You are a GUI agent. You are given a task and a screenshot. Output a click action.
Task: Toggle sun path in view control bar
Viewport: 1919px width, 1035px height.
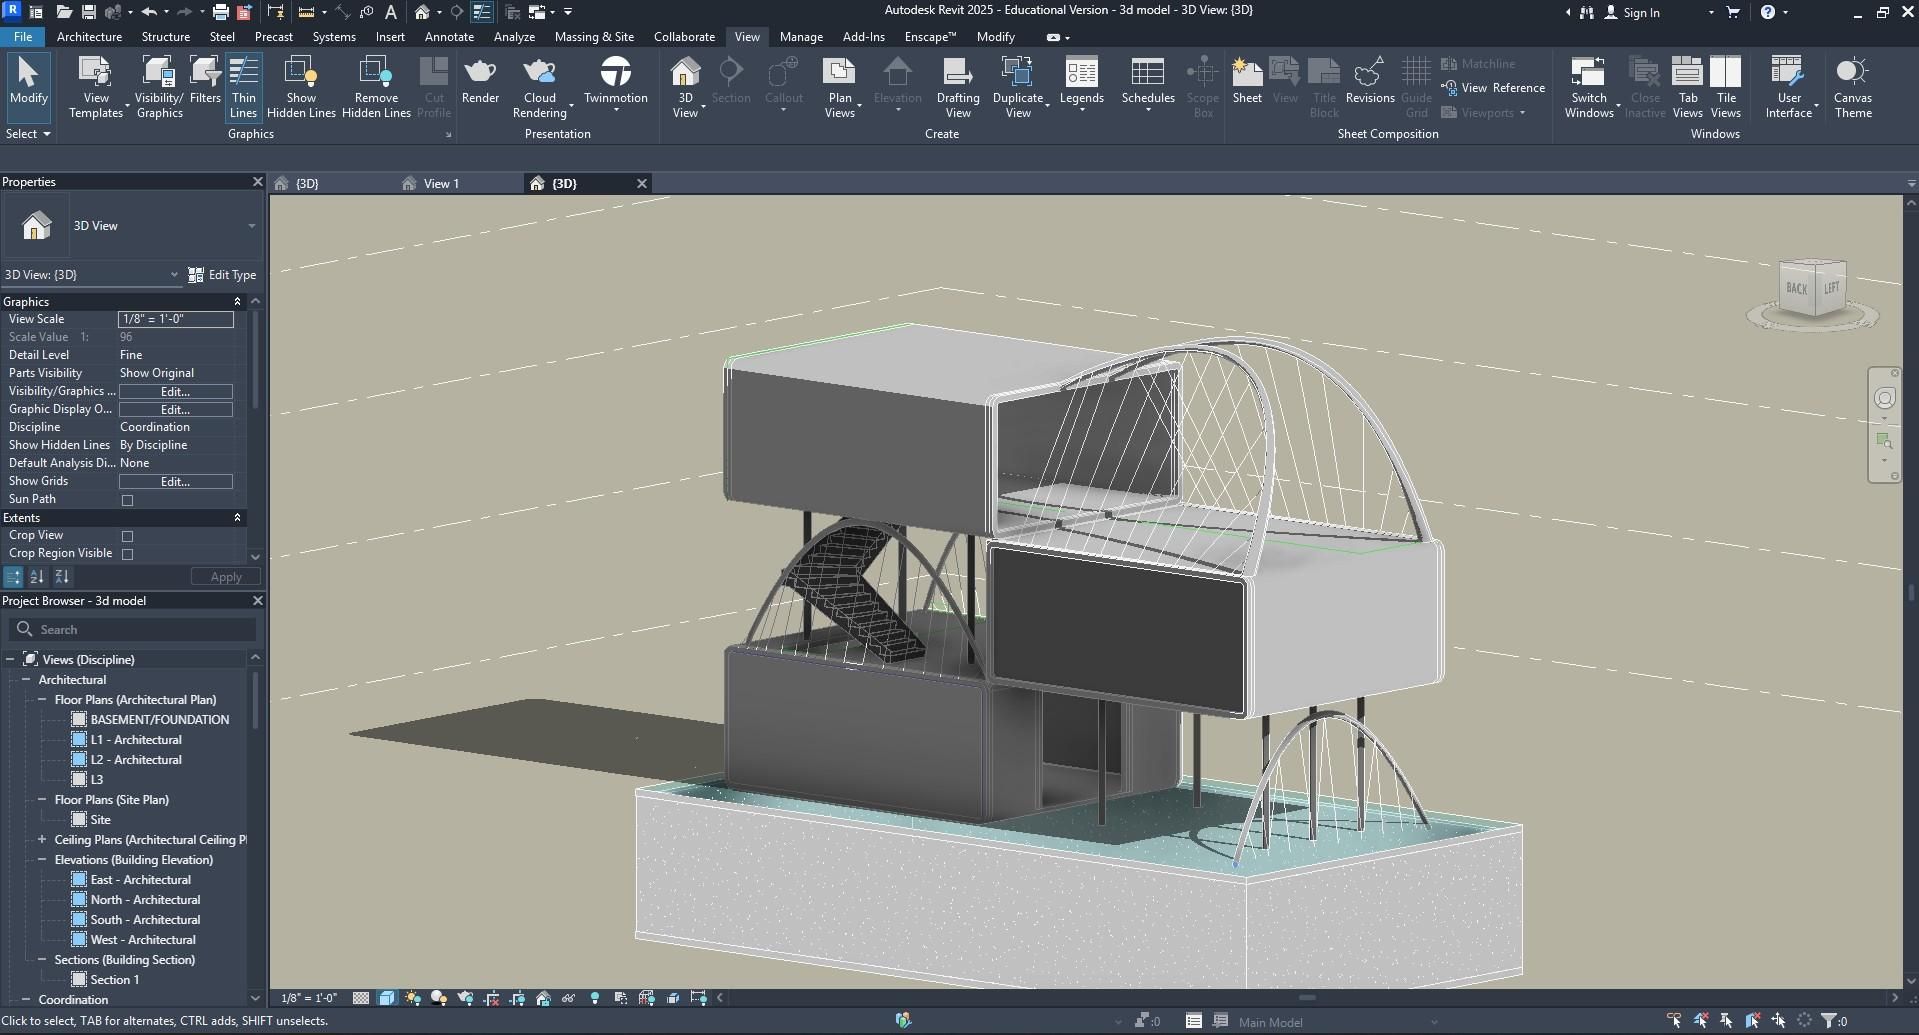tap(413, 998)
